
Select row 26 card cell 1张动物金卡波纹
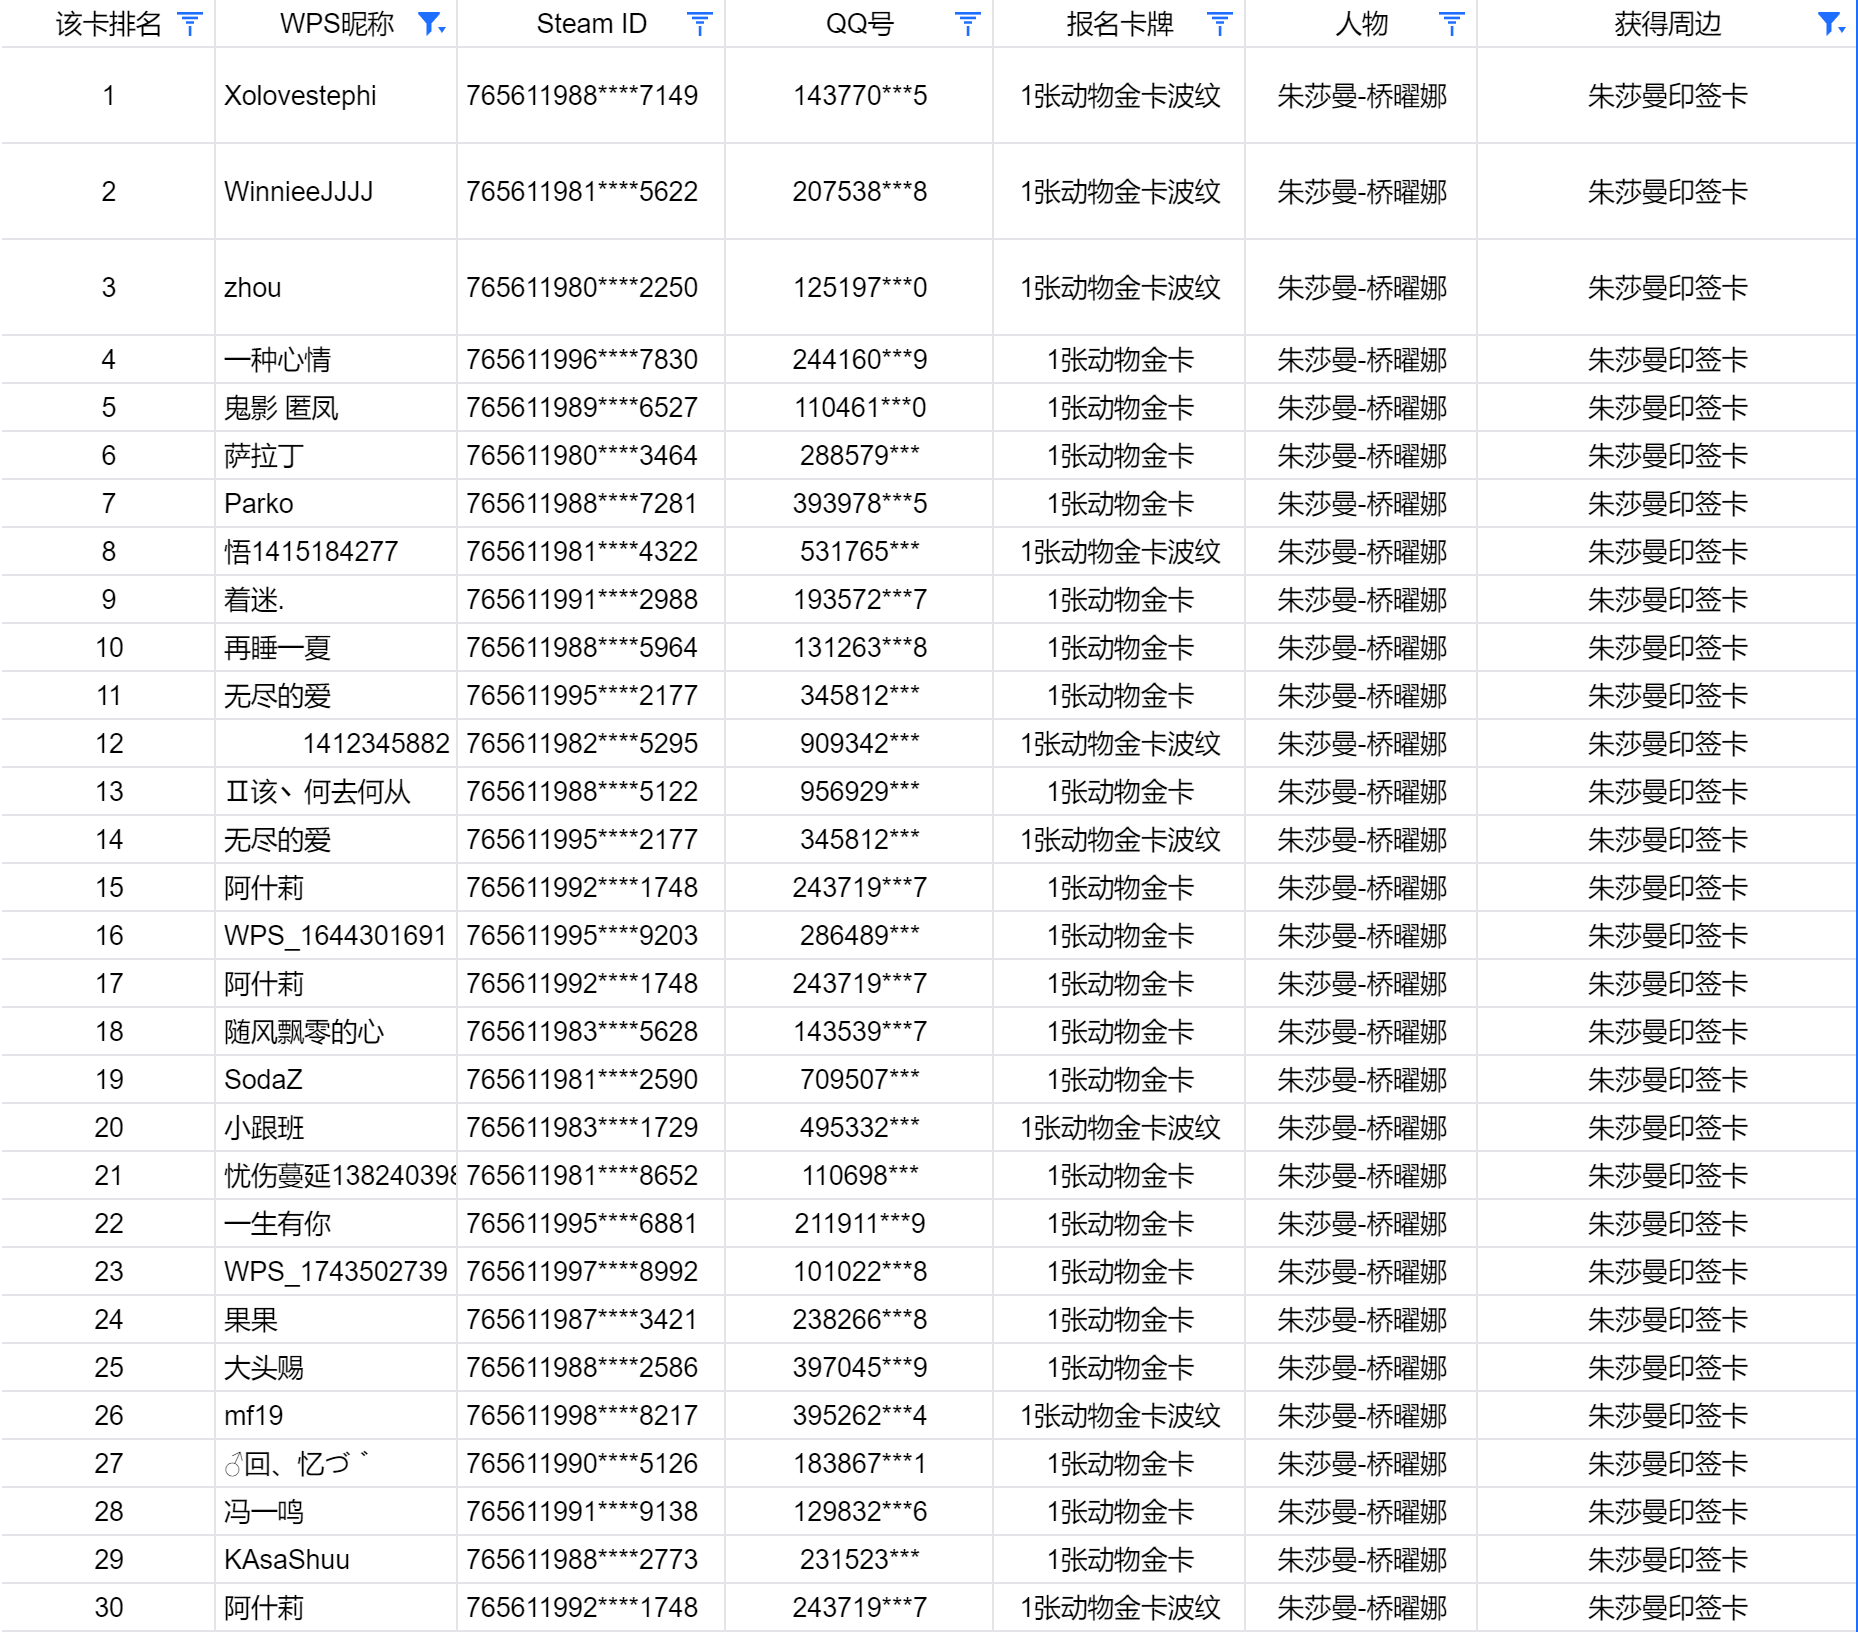click(1119, 1416)
